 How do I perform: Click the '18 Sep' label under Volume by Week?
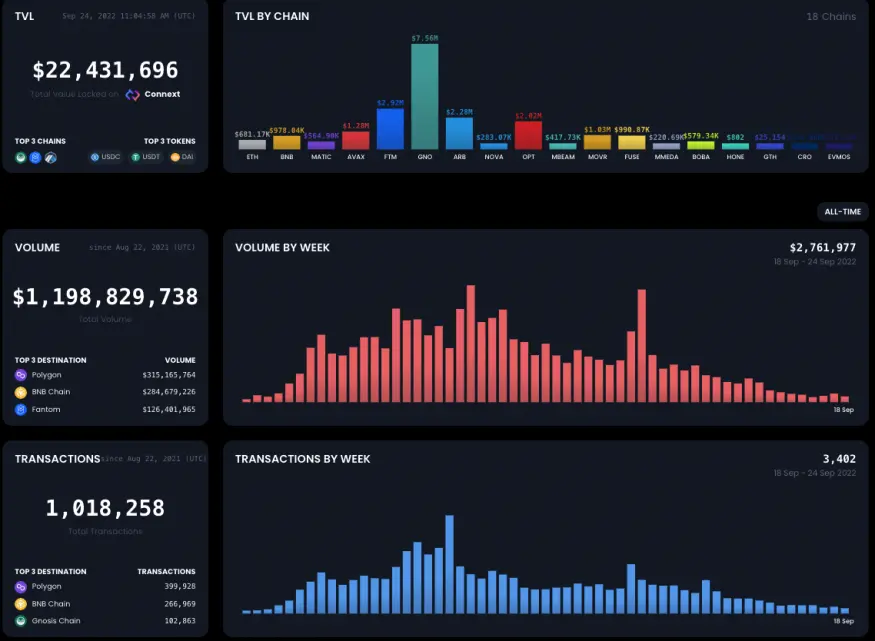click(x=843, y=410)
